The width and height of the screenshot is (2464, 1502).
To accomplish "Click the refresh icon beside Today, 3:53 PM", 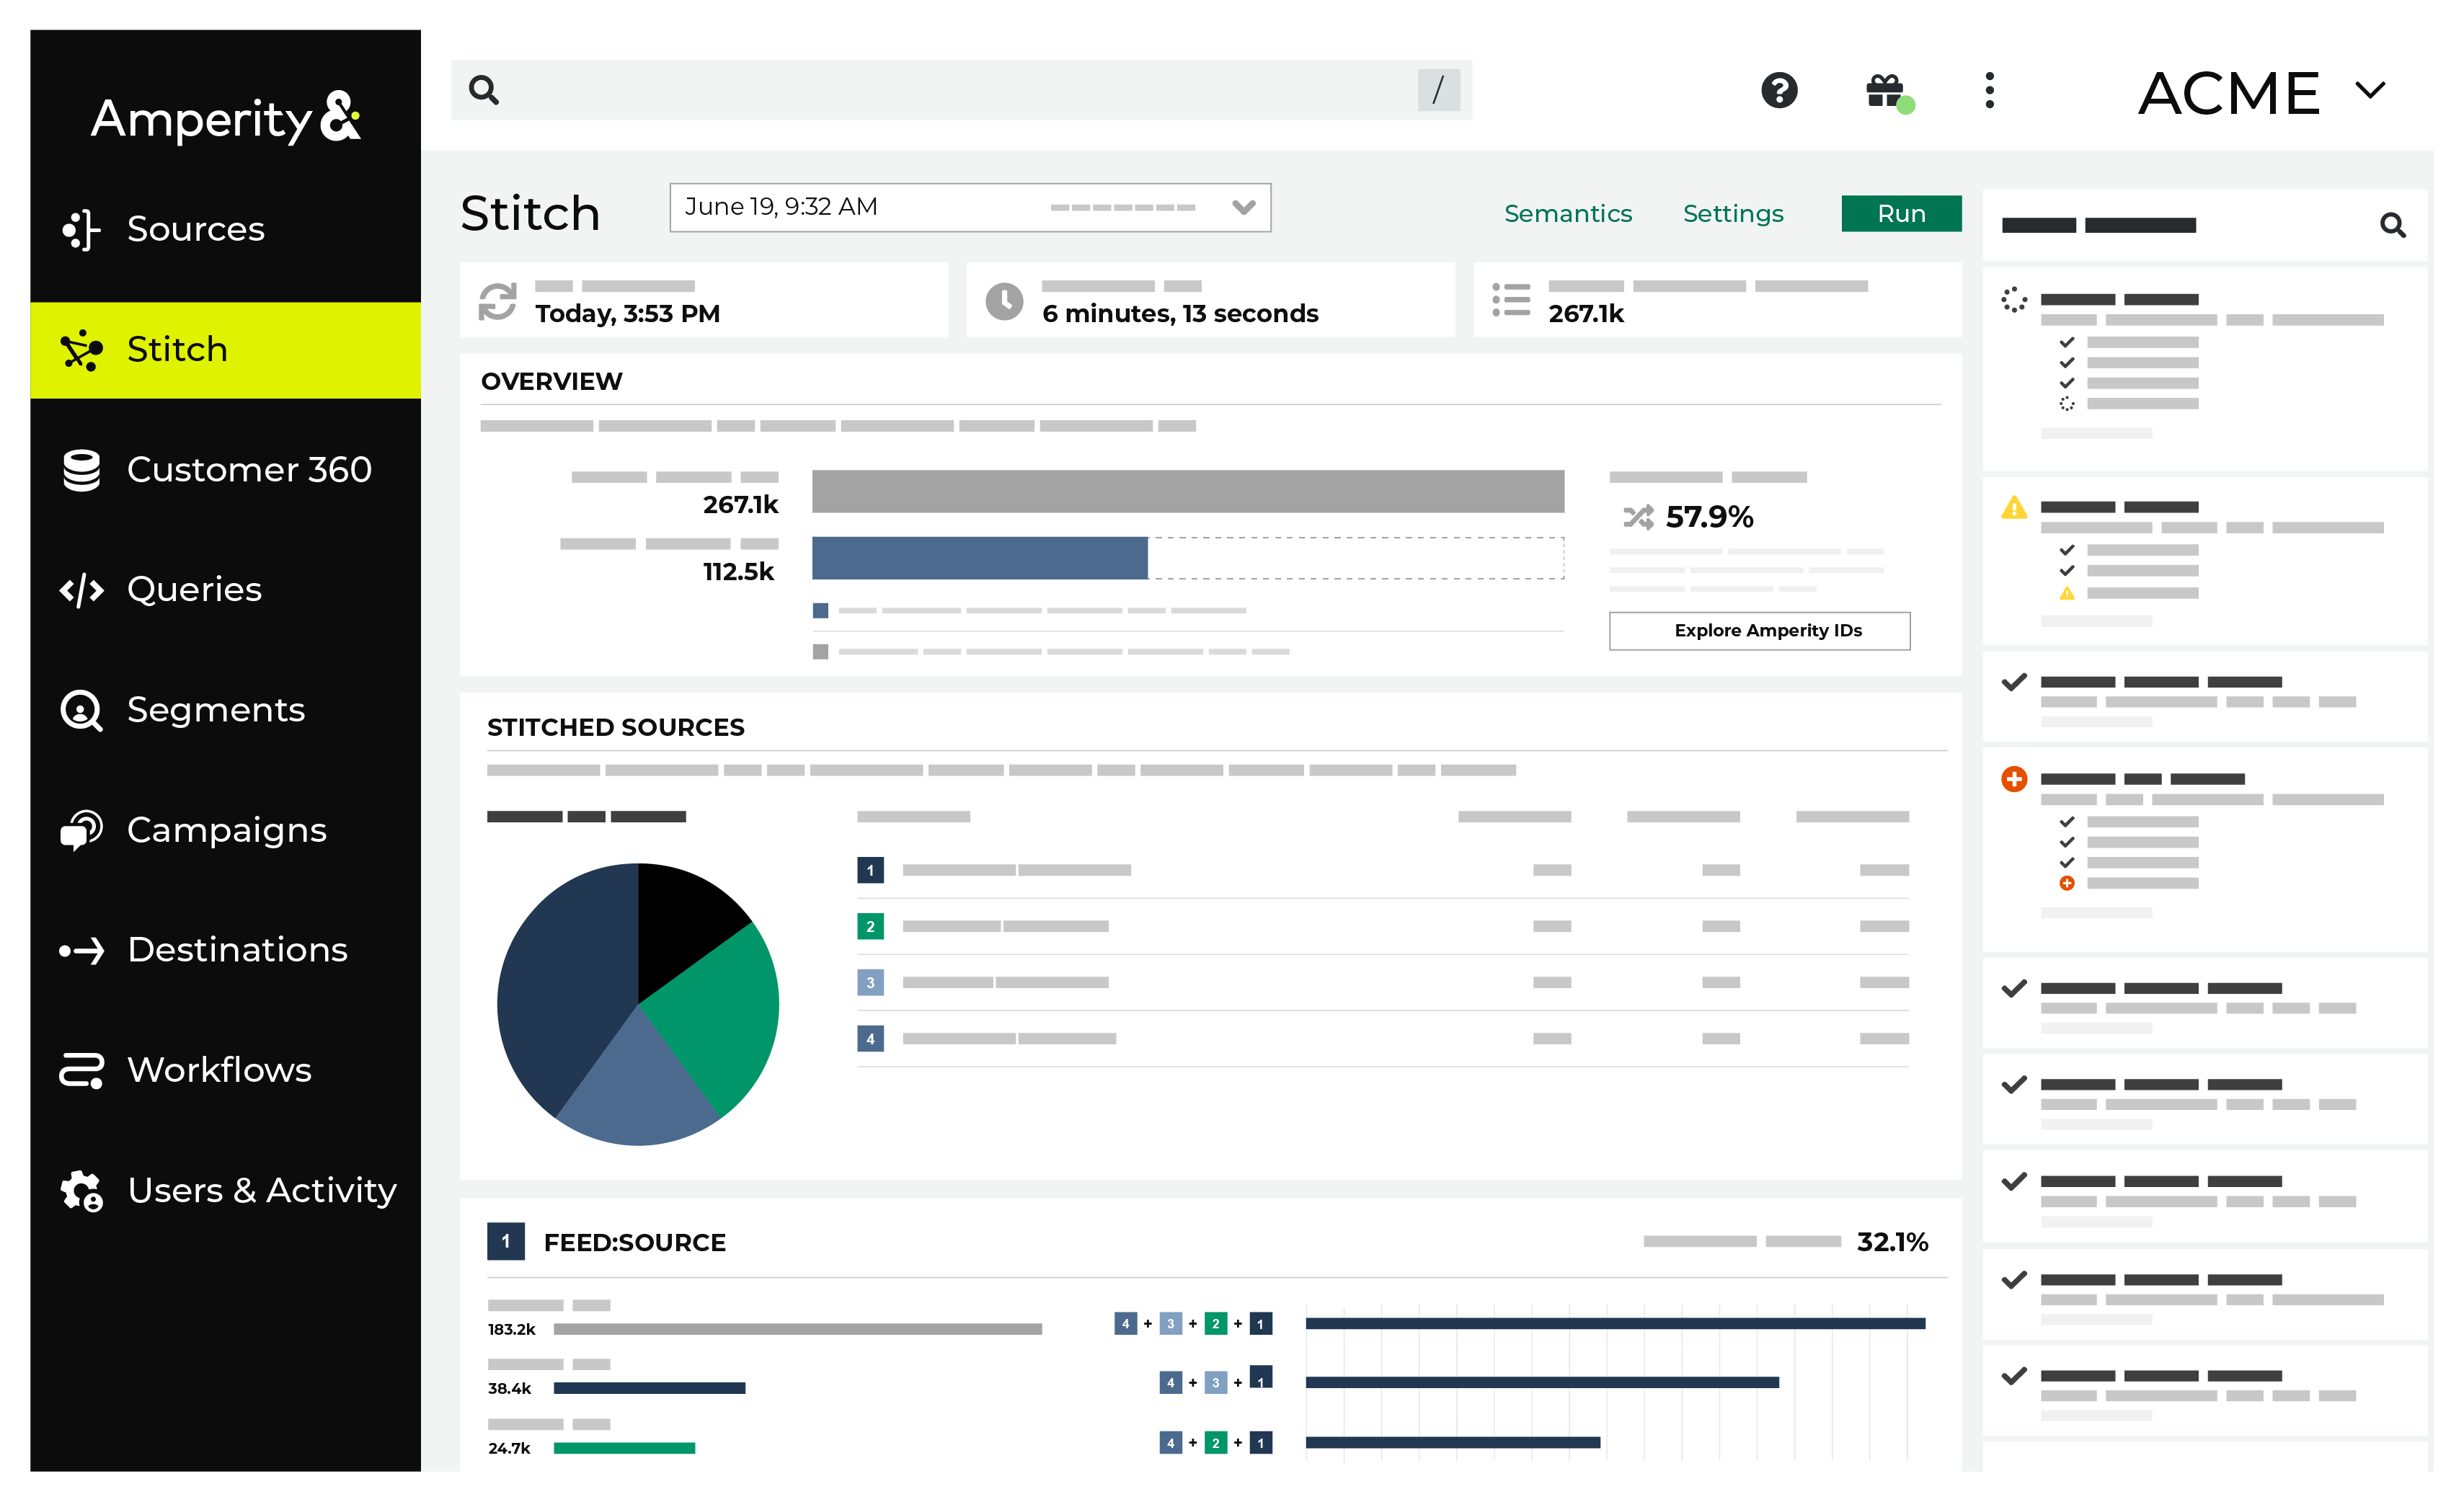I will click(x=497, y=301).
